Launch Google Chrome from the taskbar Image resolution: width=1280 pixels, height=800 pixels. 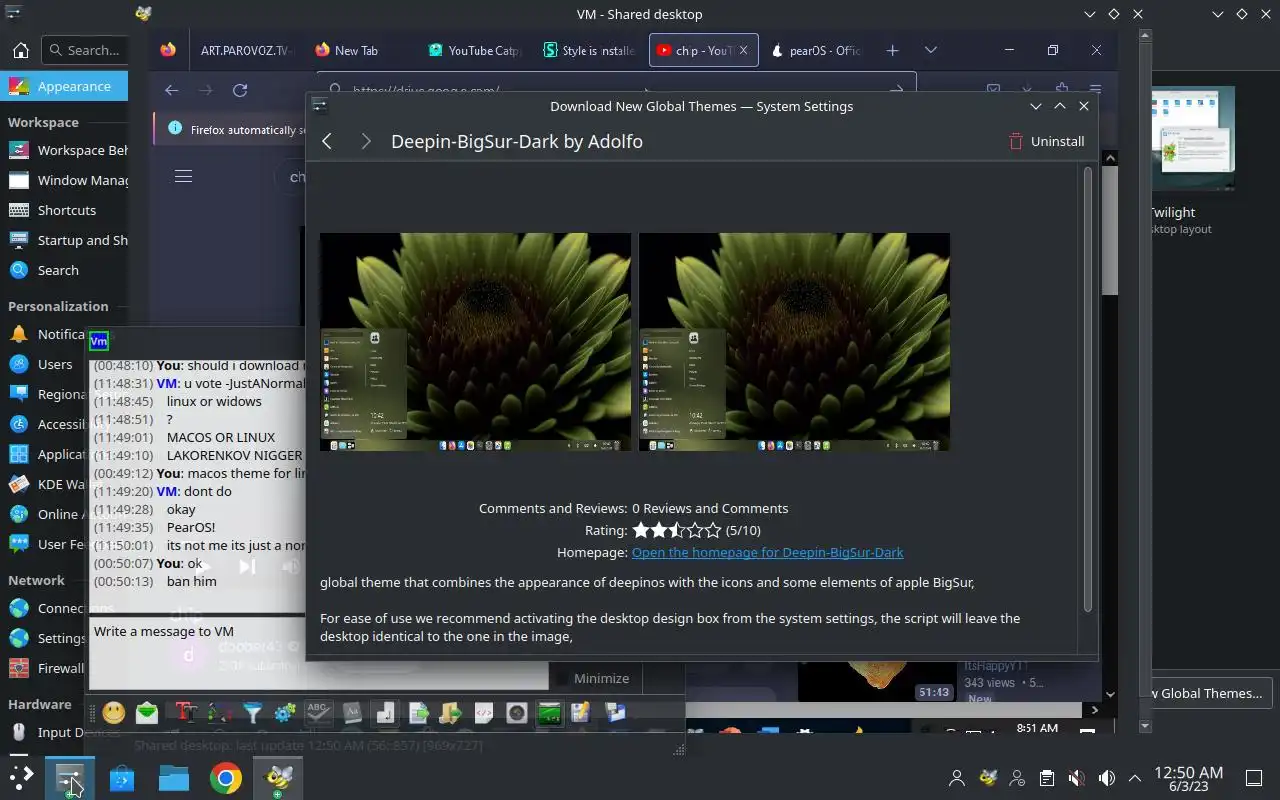[225, 777]
